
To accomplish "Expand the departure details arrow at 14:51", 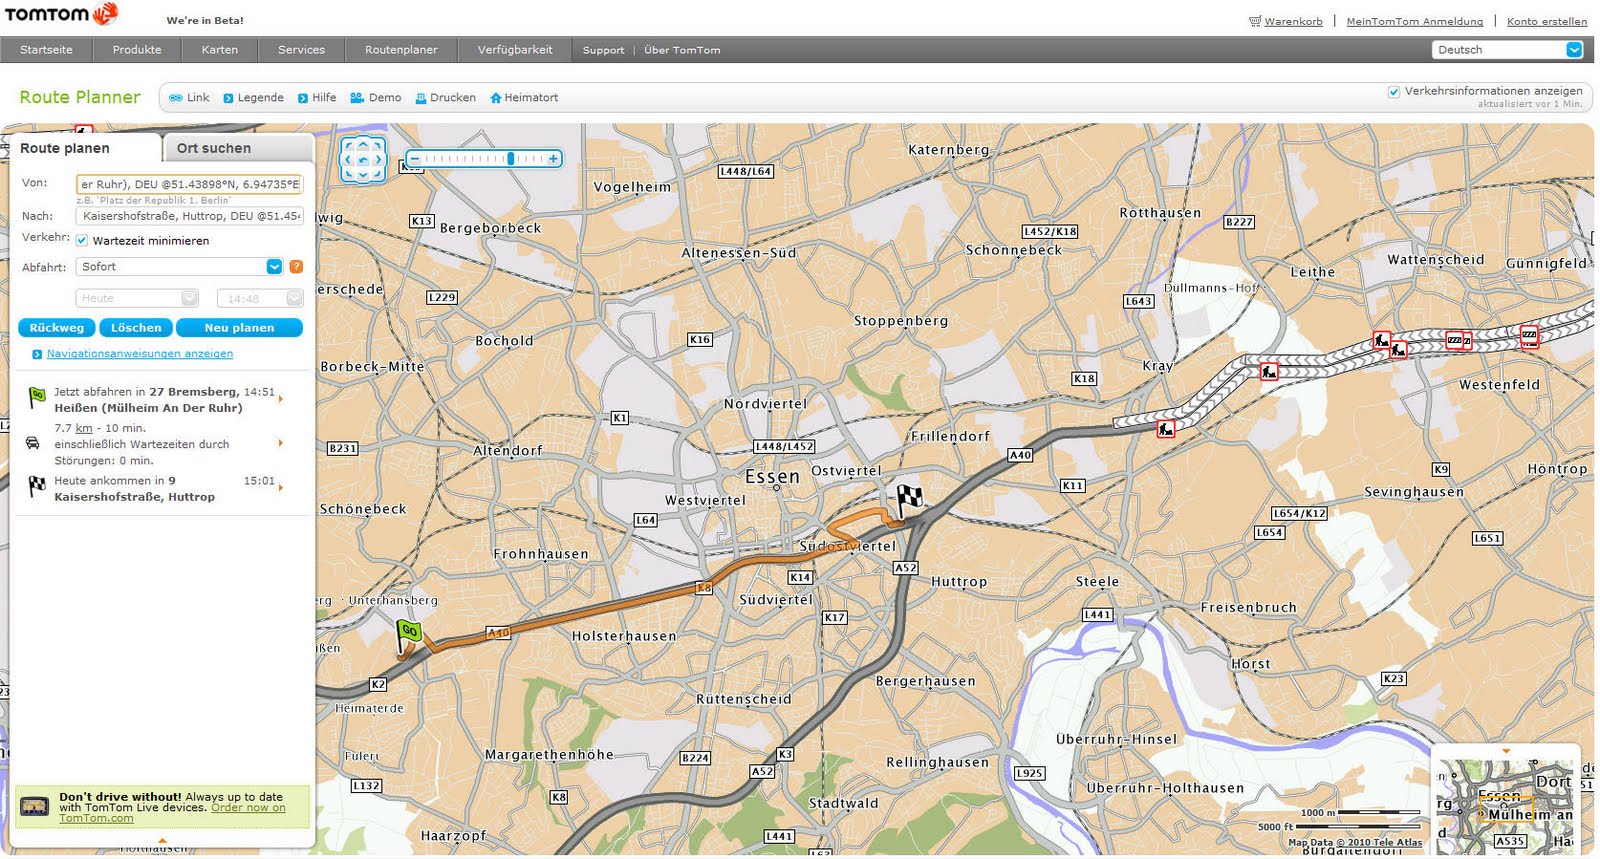I will pyautogui.click(x=281, y=399).
